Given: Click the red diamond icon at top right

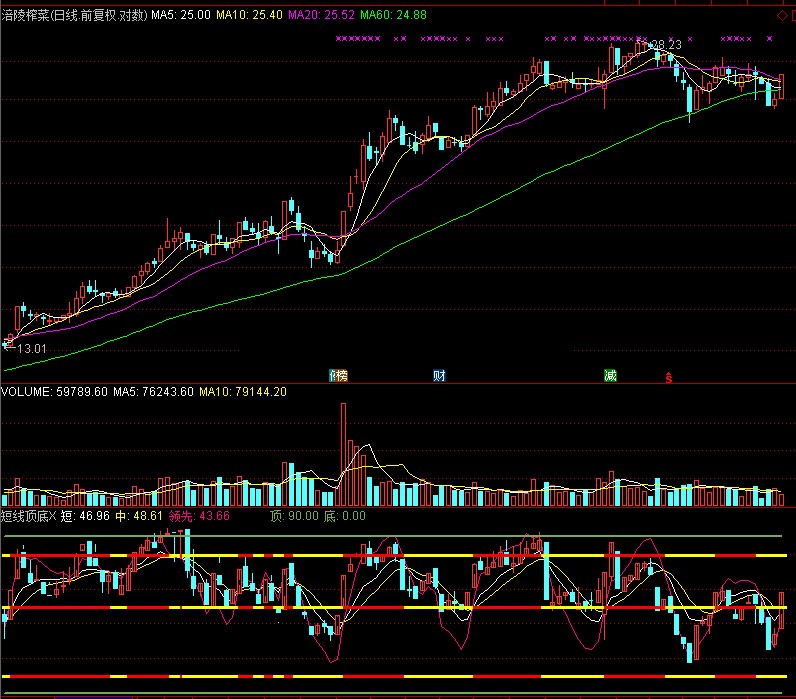Looking at the screenshot, I should coord(782,16).
